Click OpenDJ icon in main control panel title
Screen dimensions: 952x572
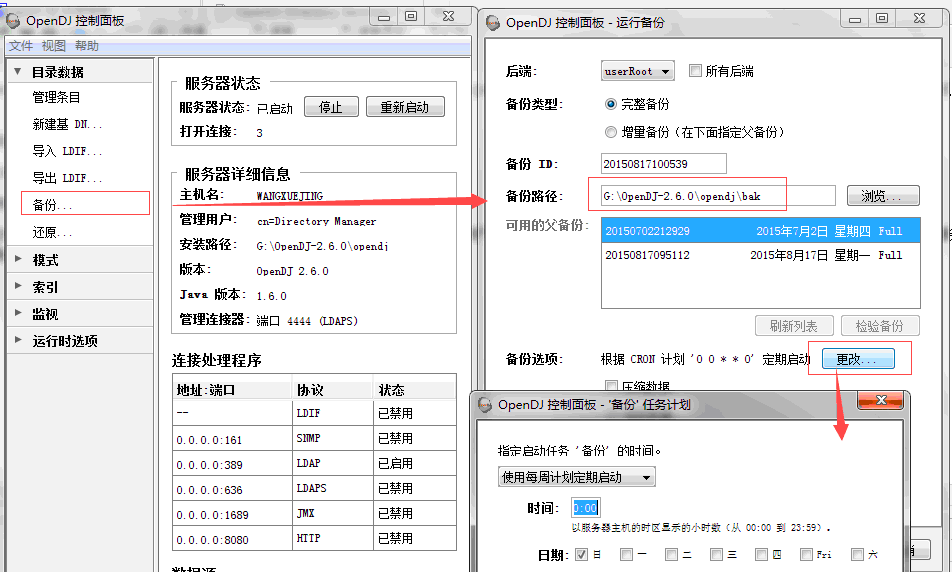[13, 21]
